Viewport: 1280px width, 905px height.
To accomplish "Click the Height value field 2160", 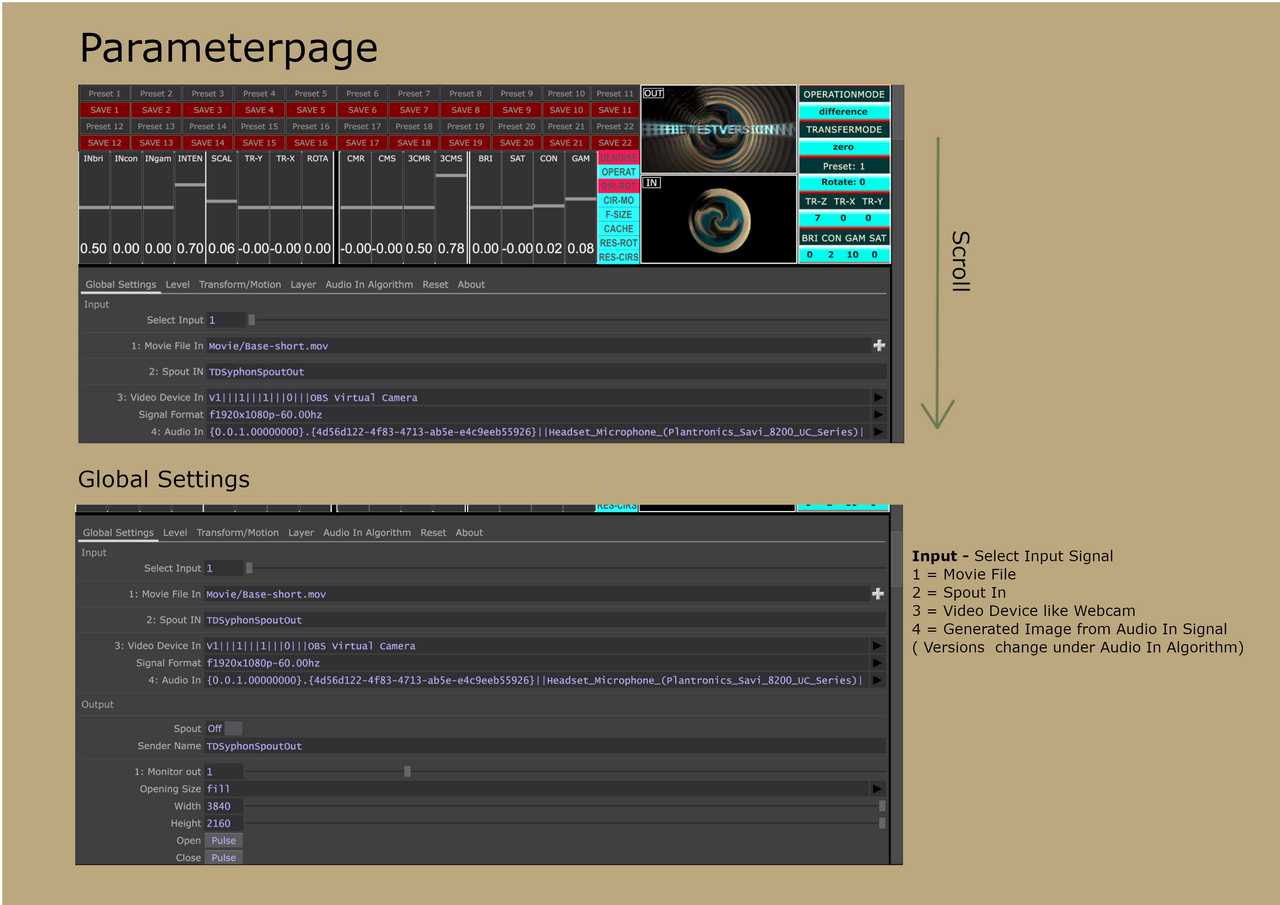I will coord(224,823).
